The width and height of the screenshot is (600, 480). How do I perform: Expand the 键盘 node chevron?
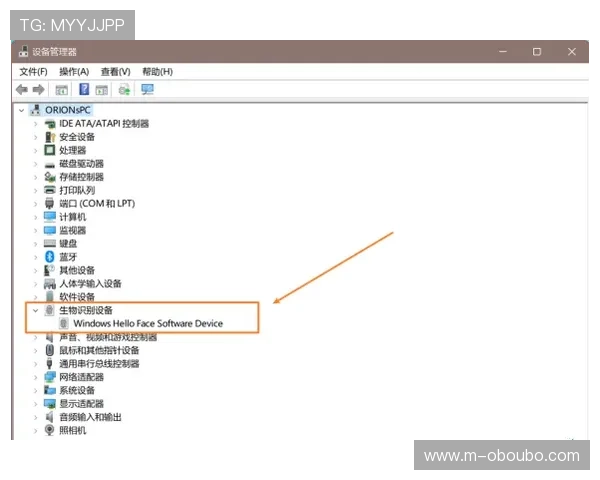pyautogui.click(x=36, y=244)
